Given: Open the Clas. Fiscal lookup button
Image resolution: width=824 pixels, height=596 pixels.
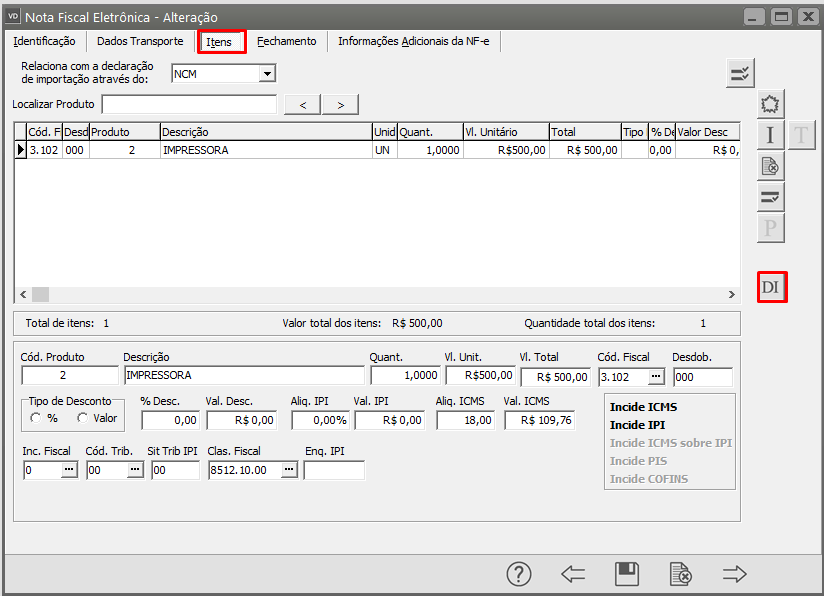Looking at the screenshot, I should [x=288, y=470].
